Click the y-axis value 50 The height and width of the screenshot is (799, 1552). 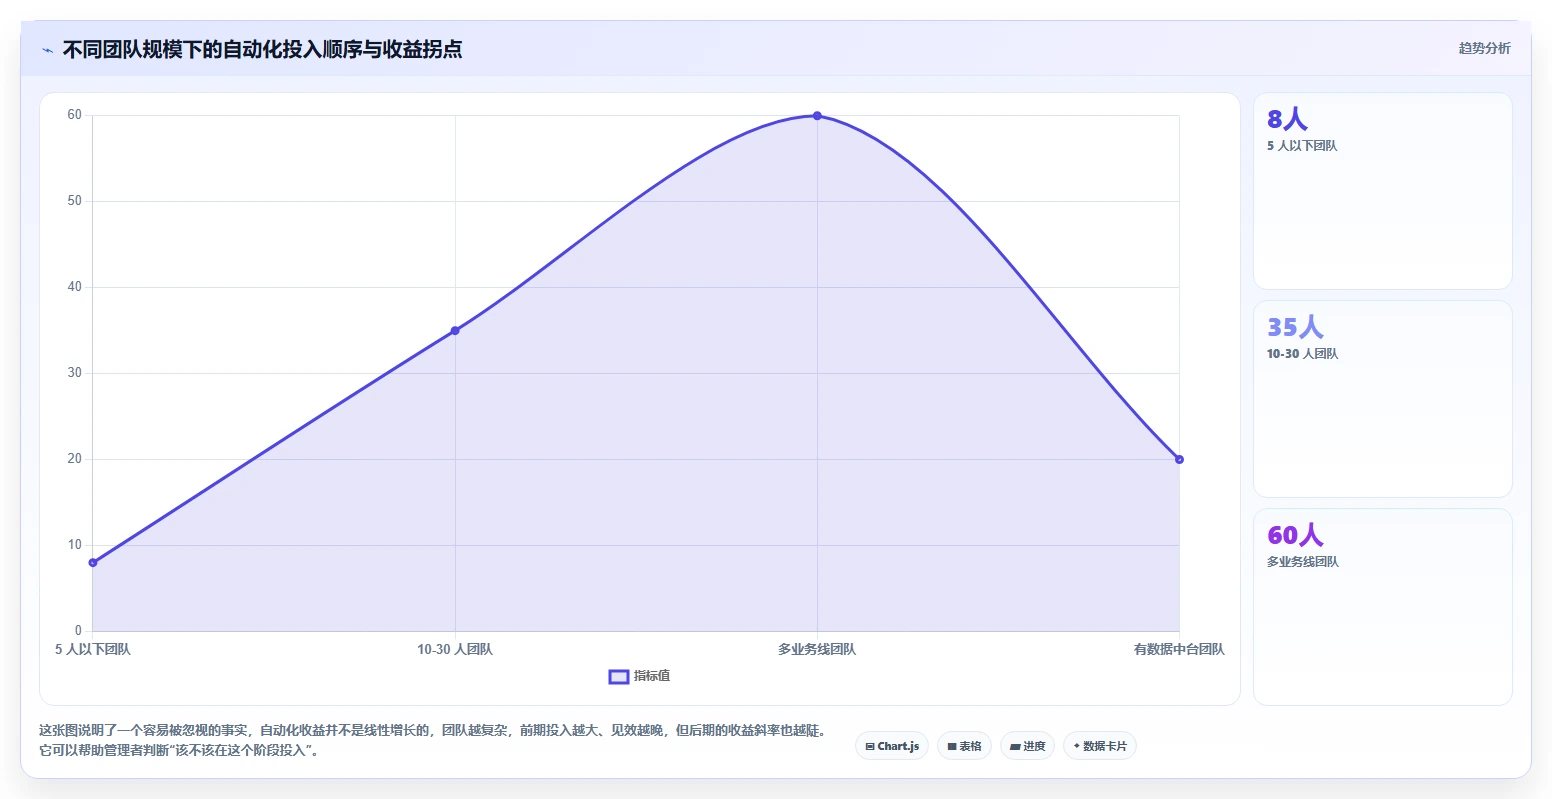point(75,201)
